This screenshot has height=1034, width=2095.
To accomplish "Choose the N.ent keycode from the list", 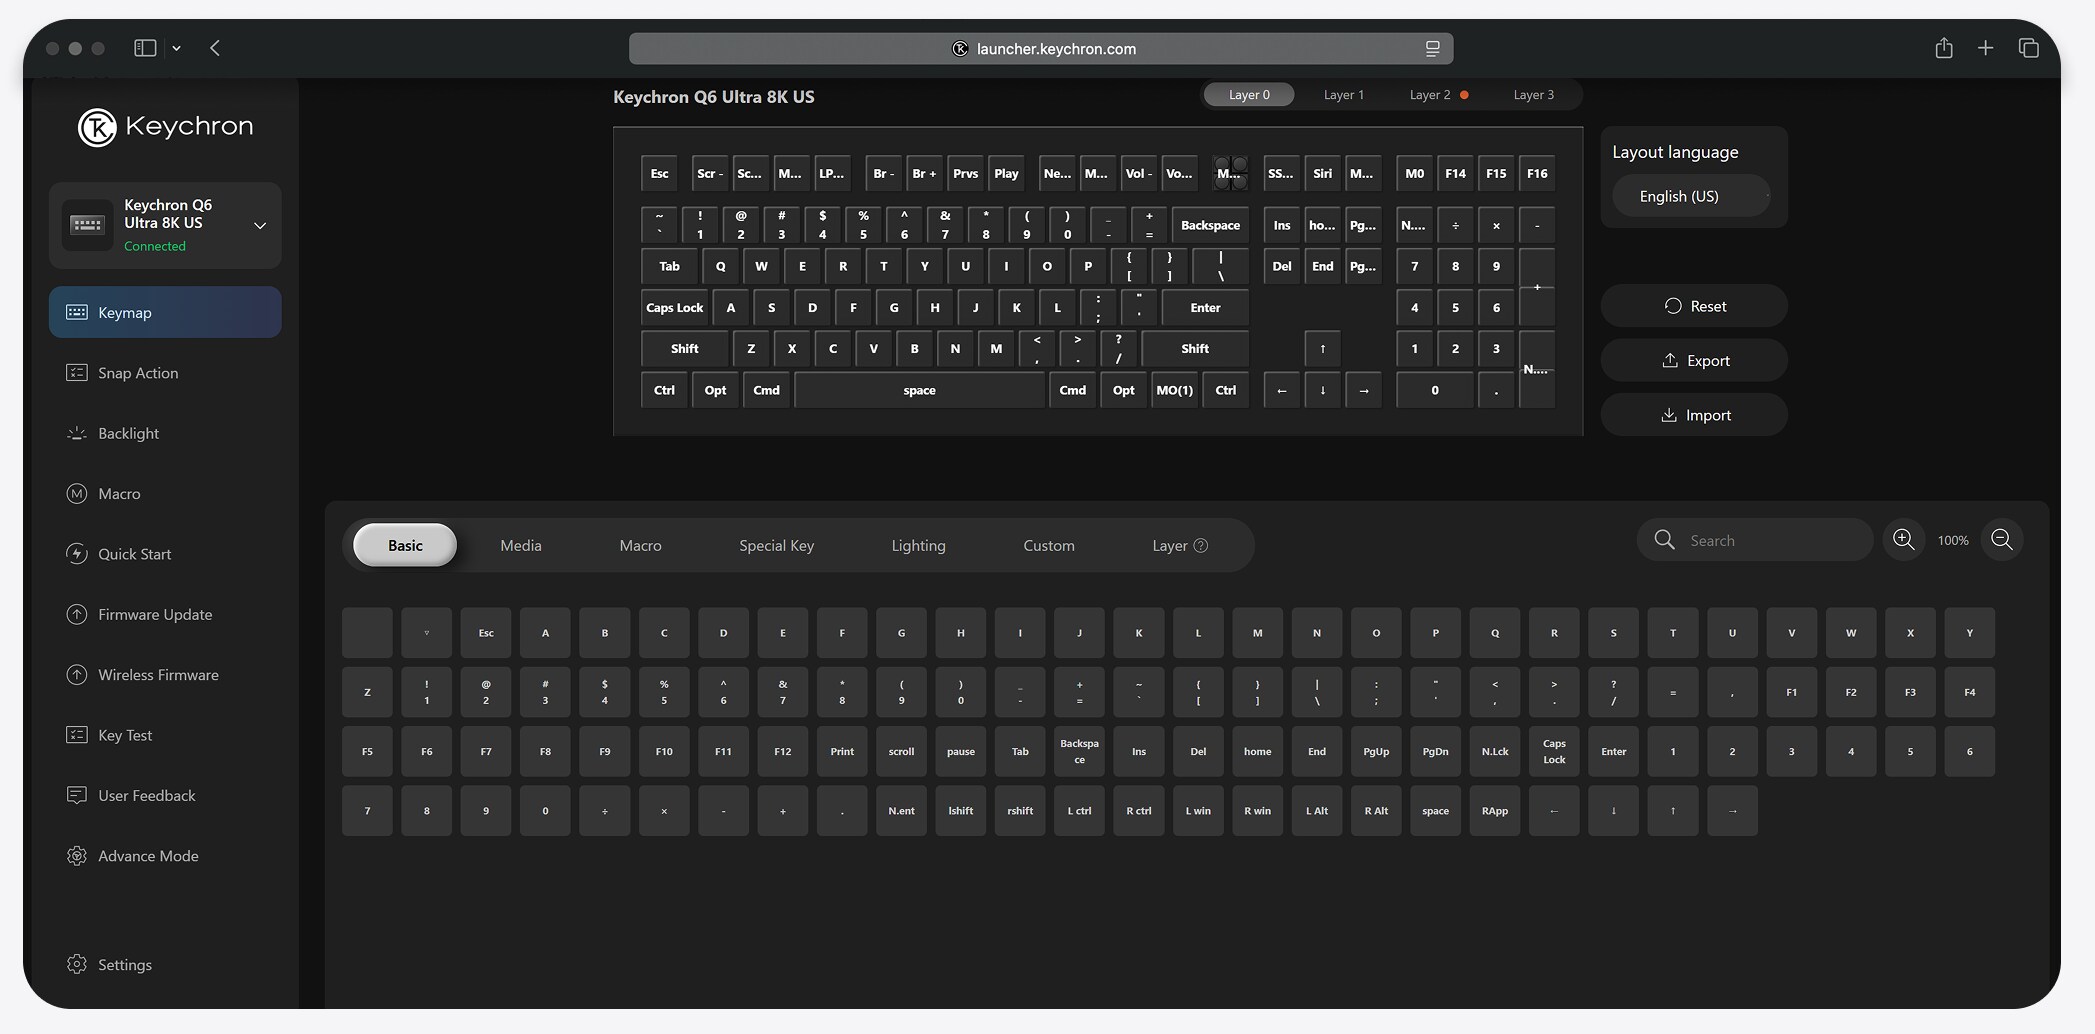I will point(901,811).
